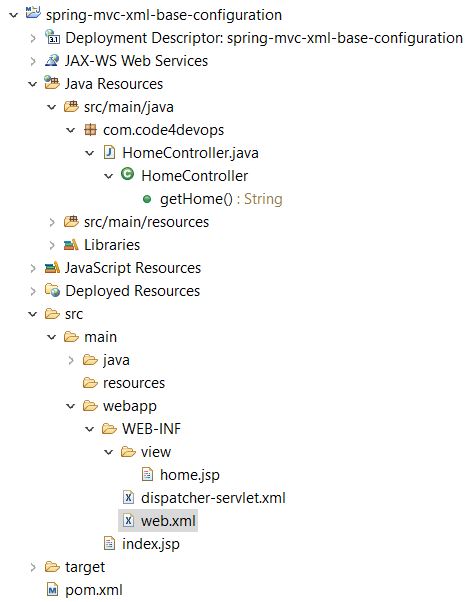The width and height of the screenshot is (473, 602).
Task: Expand the JavaScript Resources node
Action: (x=33, y=268)
